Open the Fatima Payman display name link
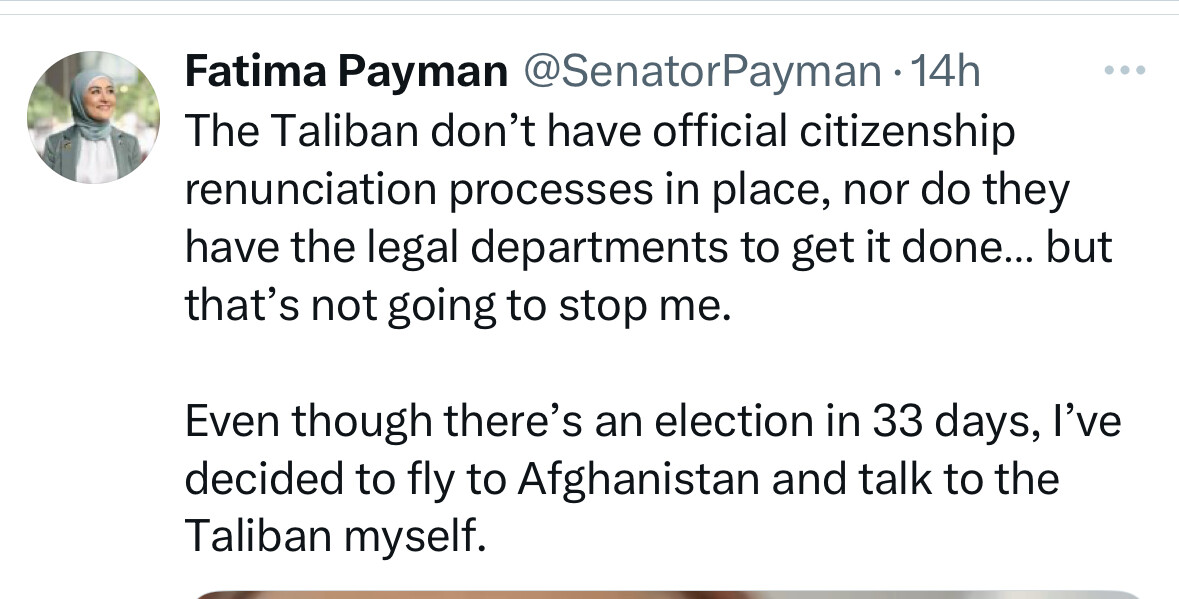 pos(346,71)
